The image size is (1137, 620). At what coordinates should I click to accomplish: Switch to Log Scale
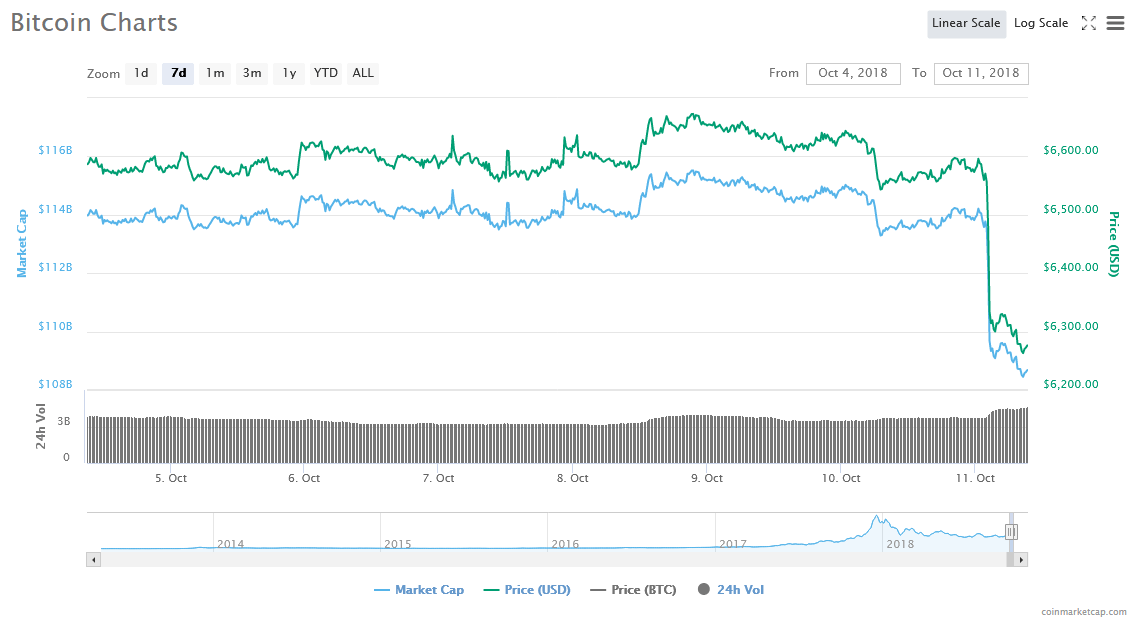coord(1041,23)
